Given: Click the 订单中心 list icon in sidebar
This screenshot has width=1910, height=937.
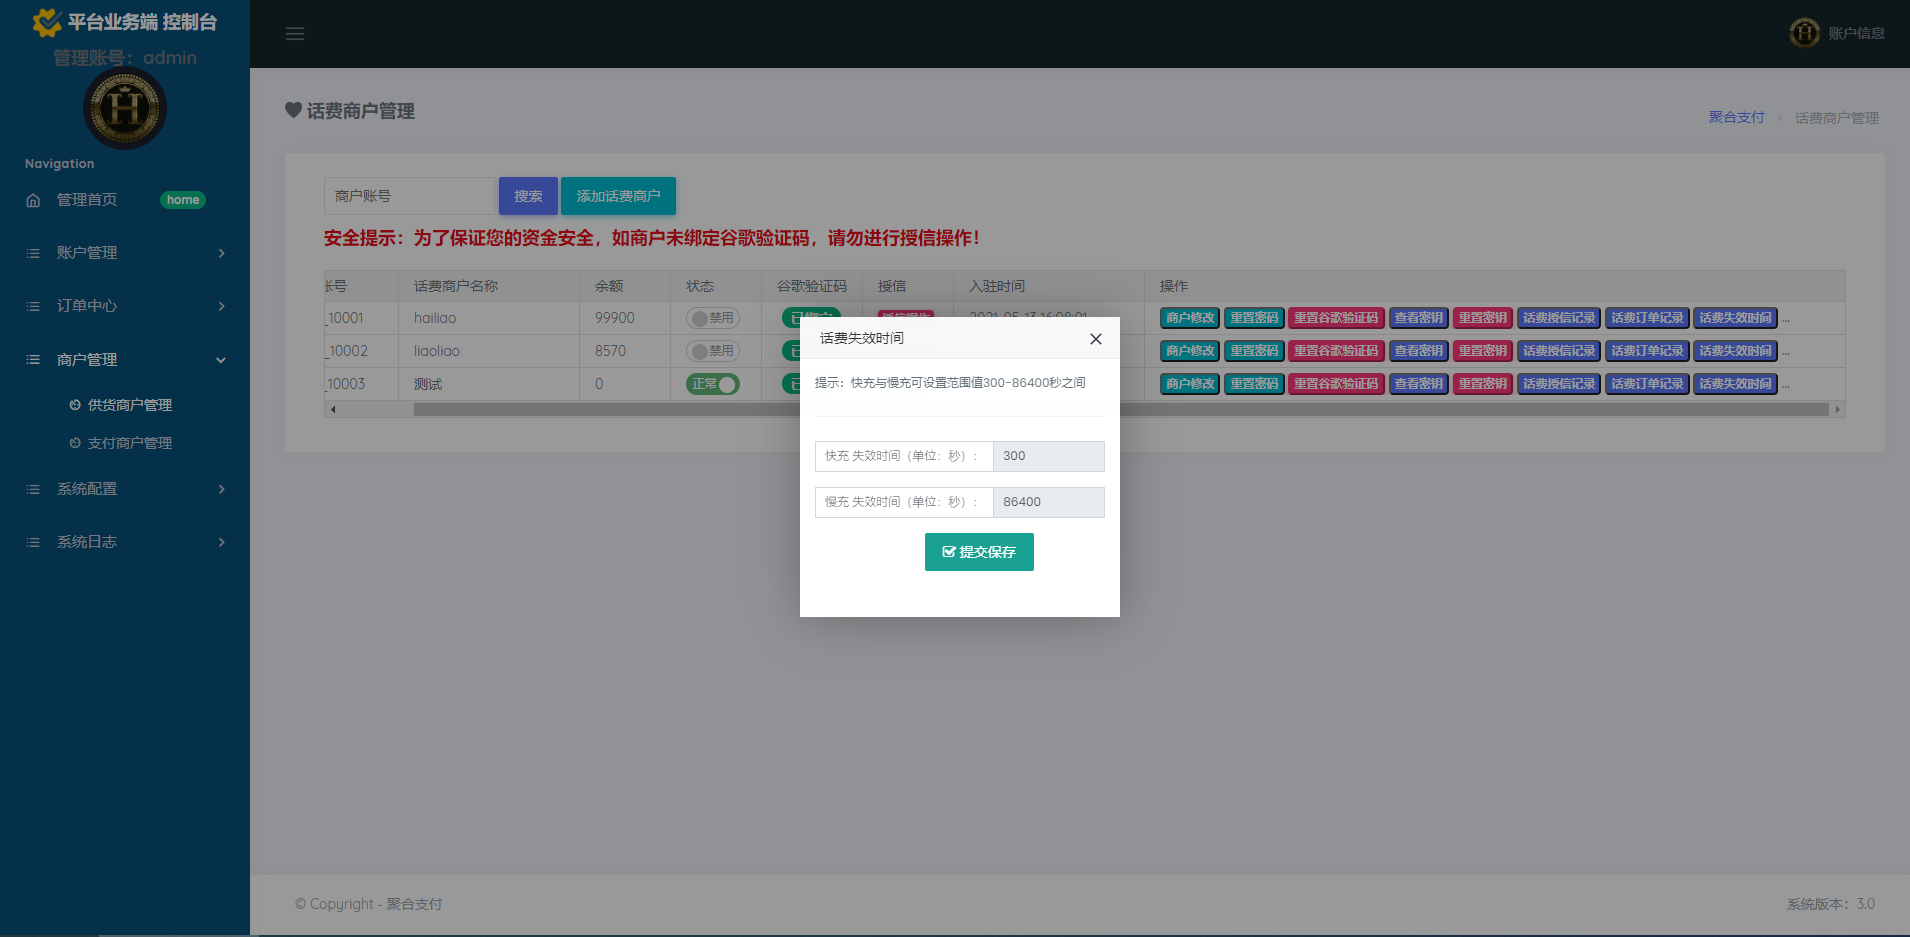Looking at the screenshot, I should (32, 306).
